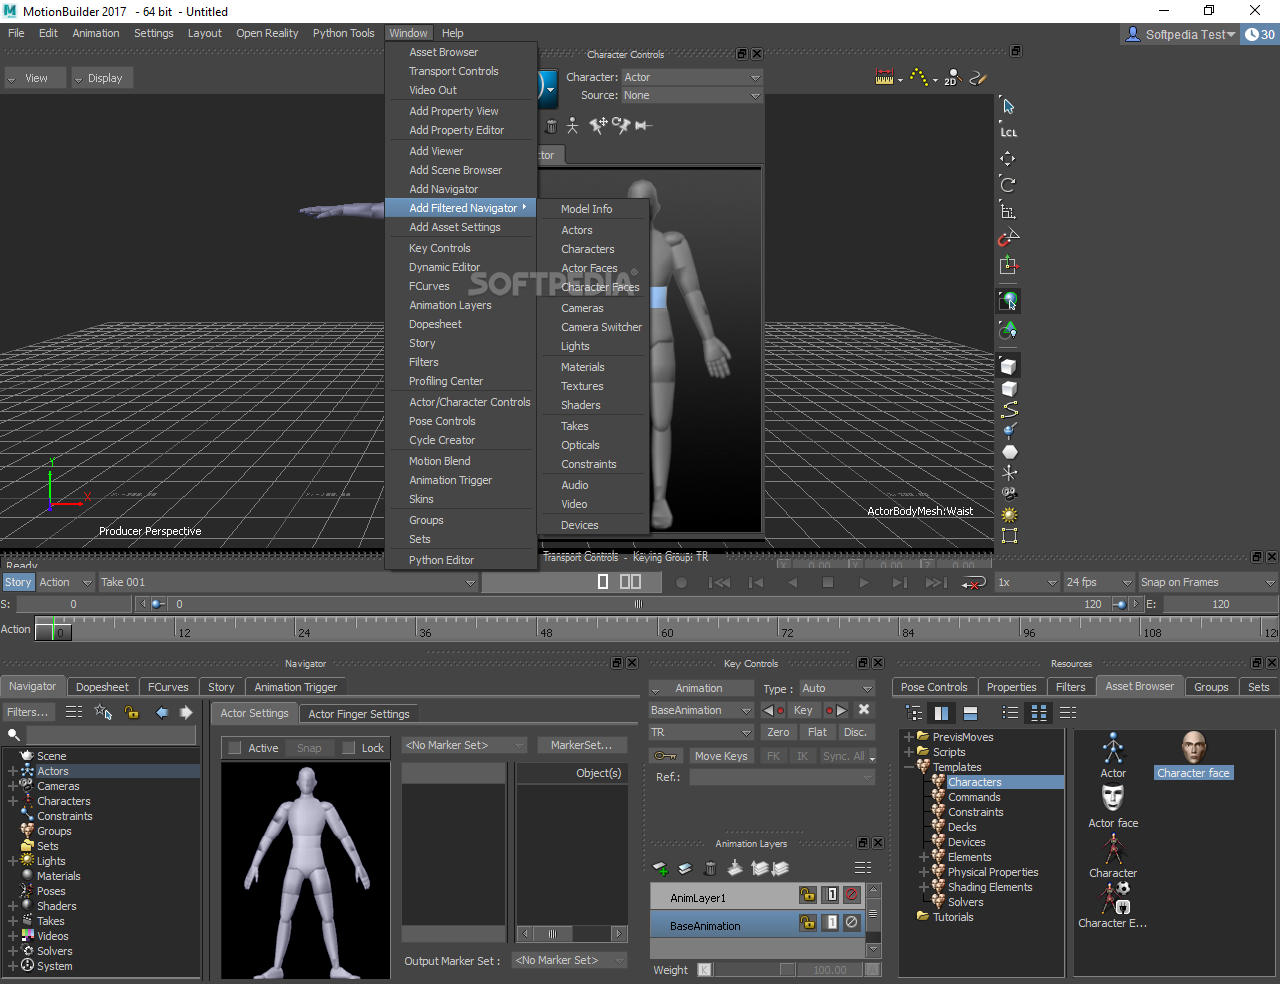Click the trash icon in Character Controls
The image size is (1280, 984).
point(551,126)
